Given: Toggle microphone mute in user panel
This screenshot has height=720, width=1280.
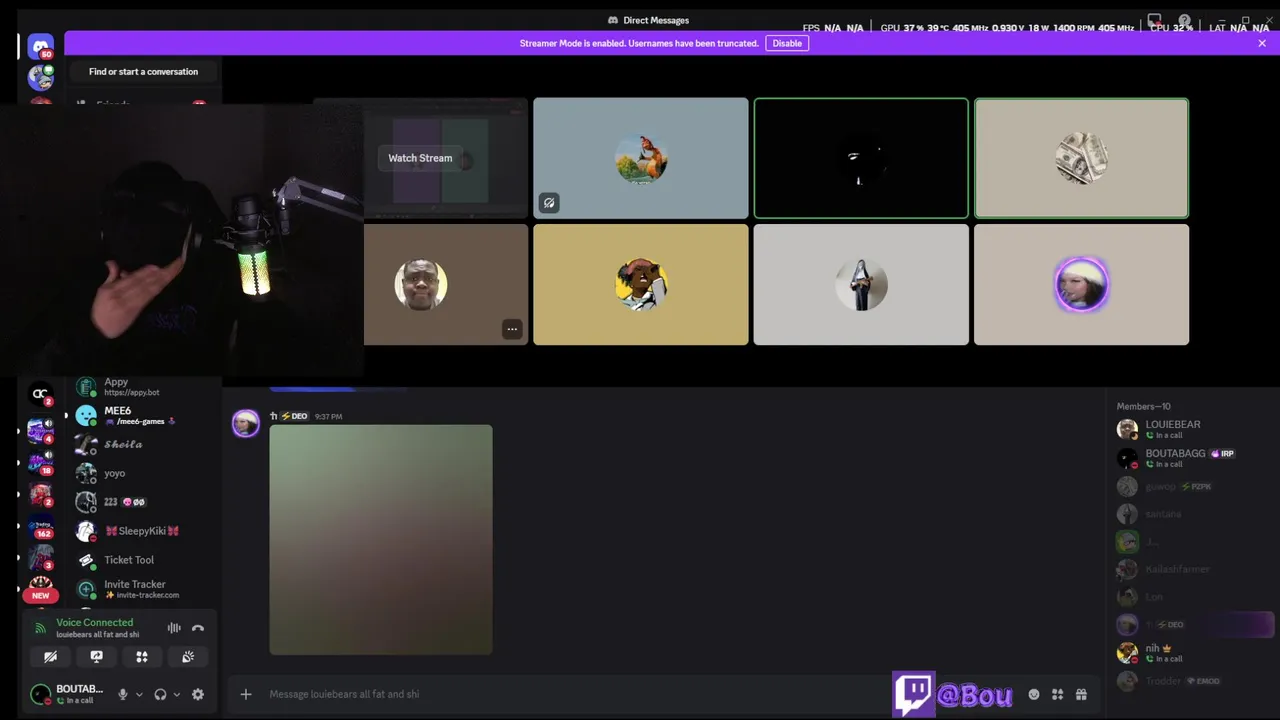Looking at the screenshot, I should [123, 694].
